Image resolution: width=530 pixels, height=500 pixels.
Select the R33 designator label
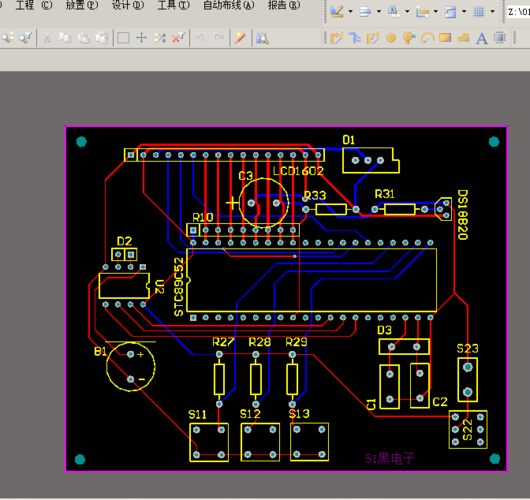tap(315, 195)
